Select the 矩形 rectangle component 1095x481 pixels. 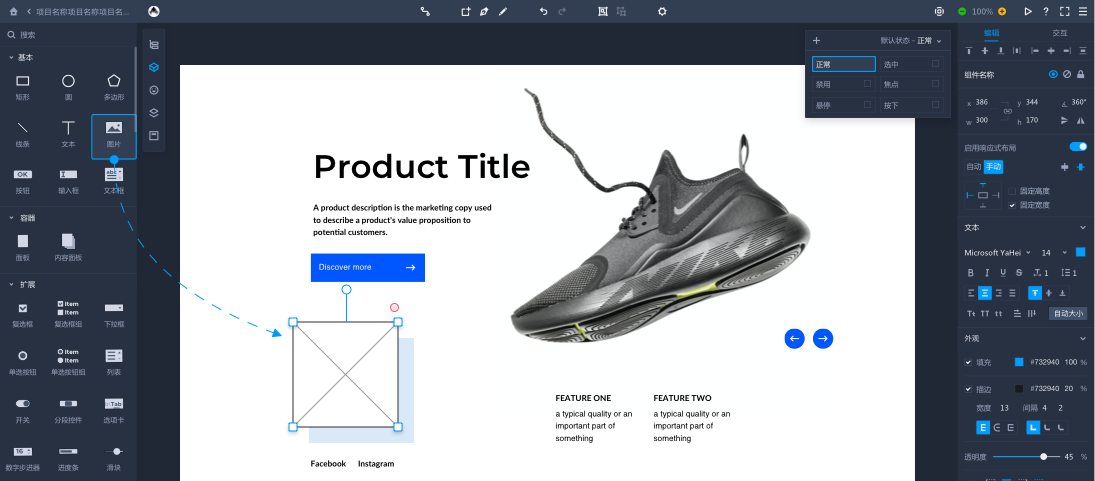tap(22, 87)
